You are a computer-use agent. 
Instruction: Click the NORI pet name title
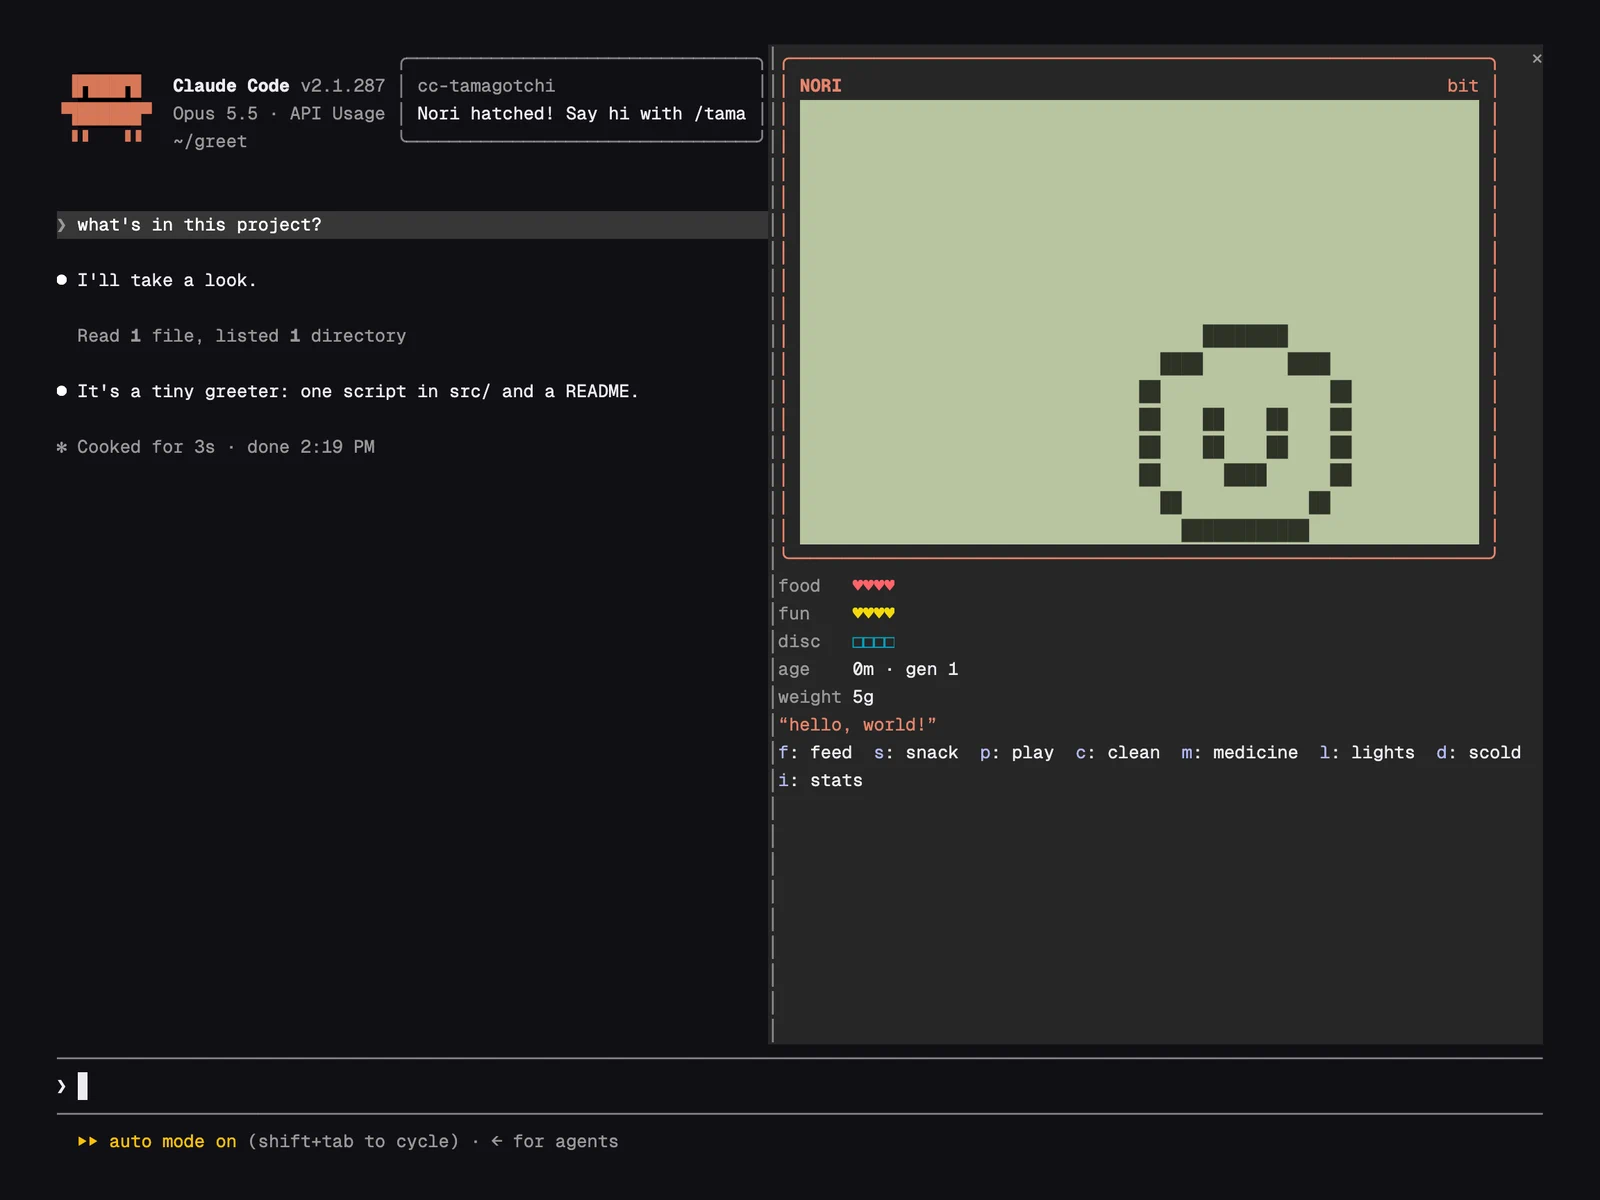pos(820,86)
